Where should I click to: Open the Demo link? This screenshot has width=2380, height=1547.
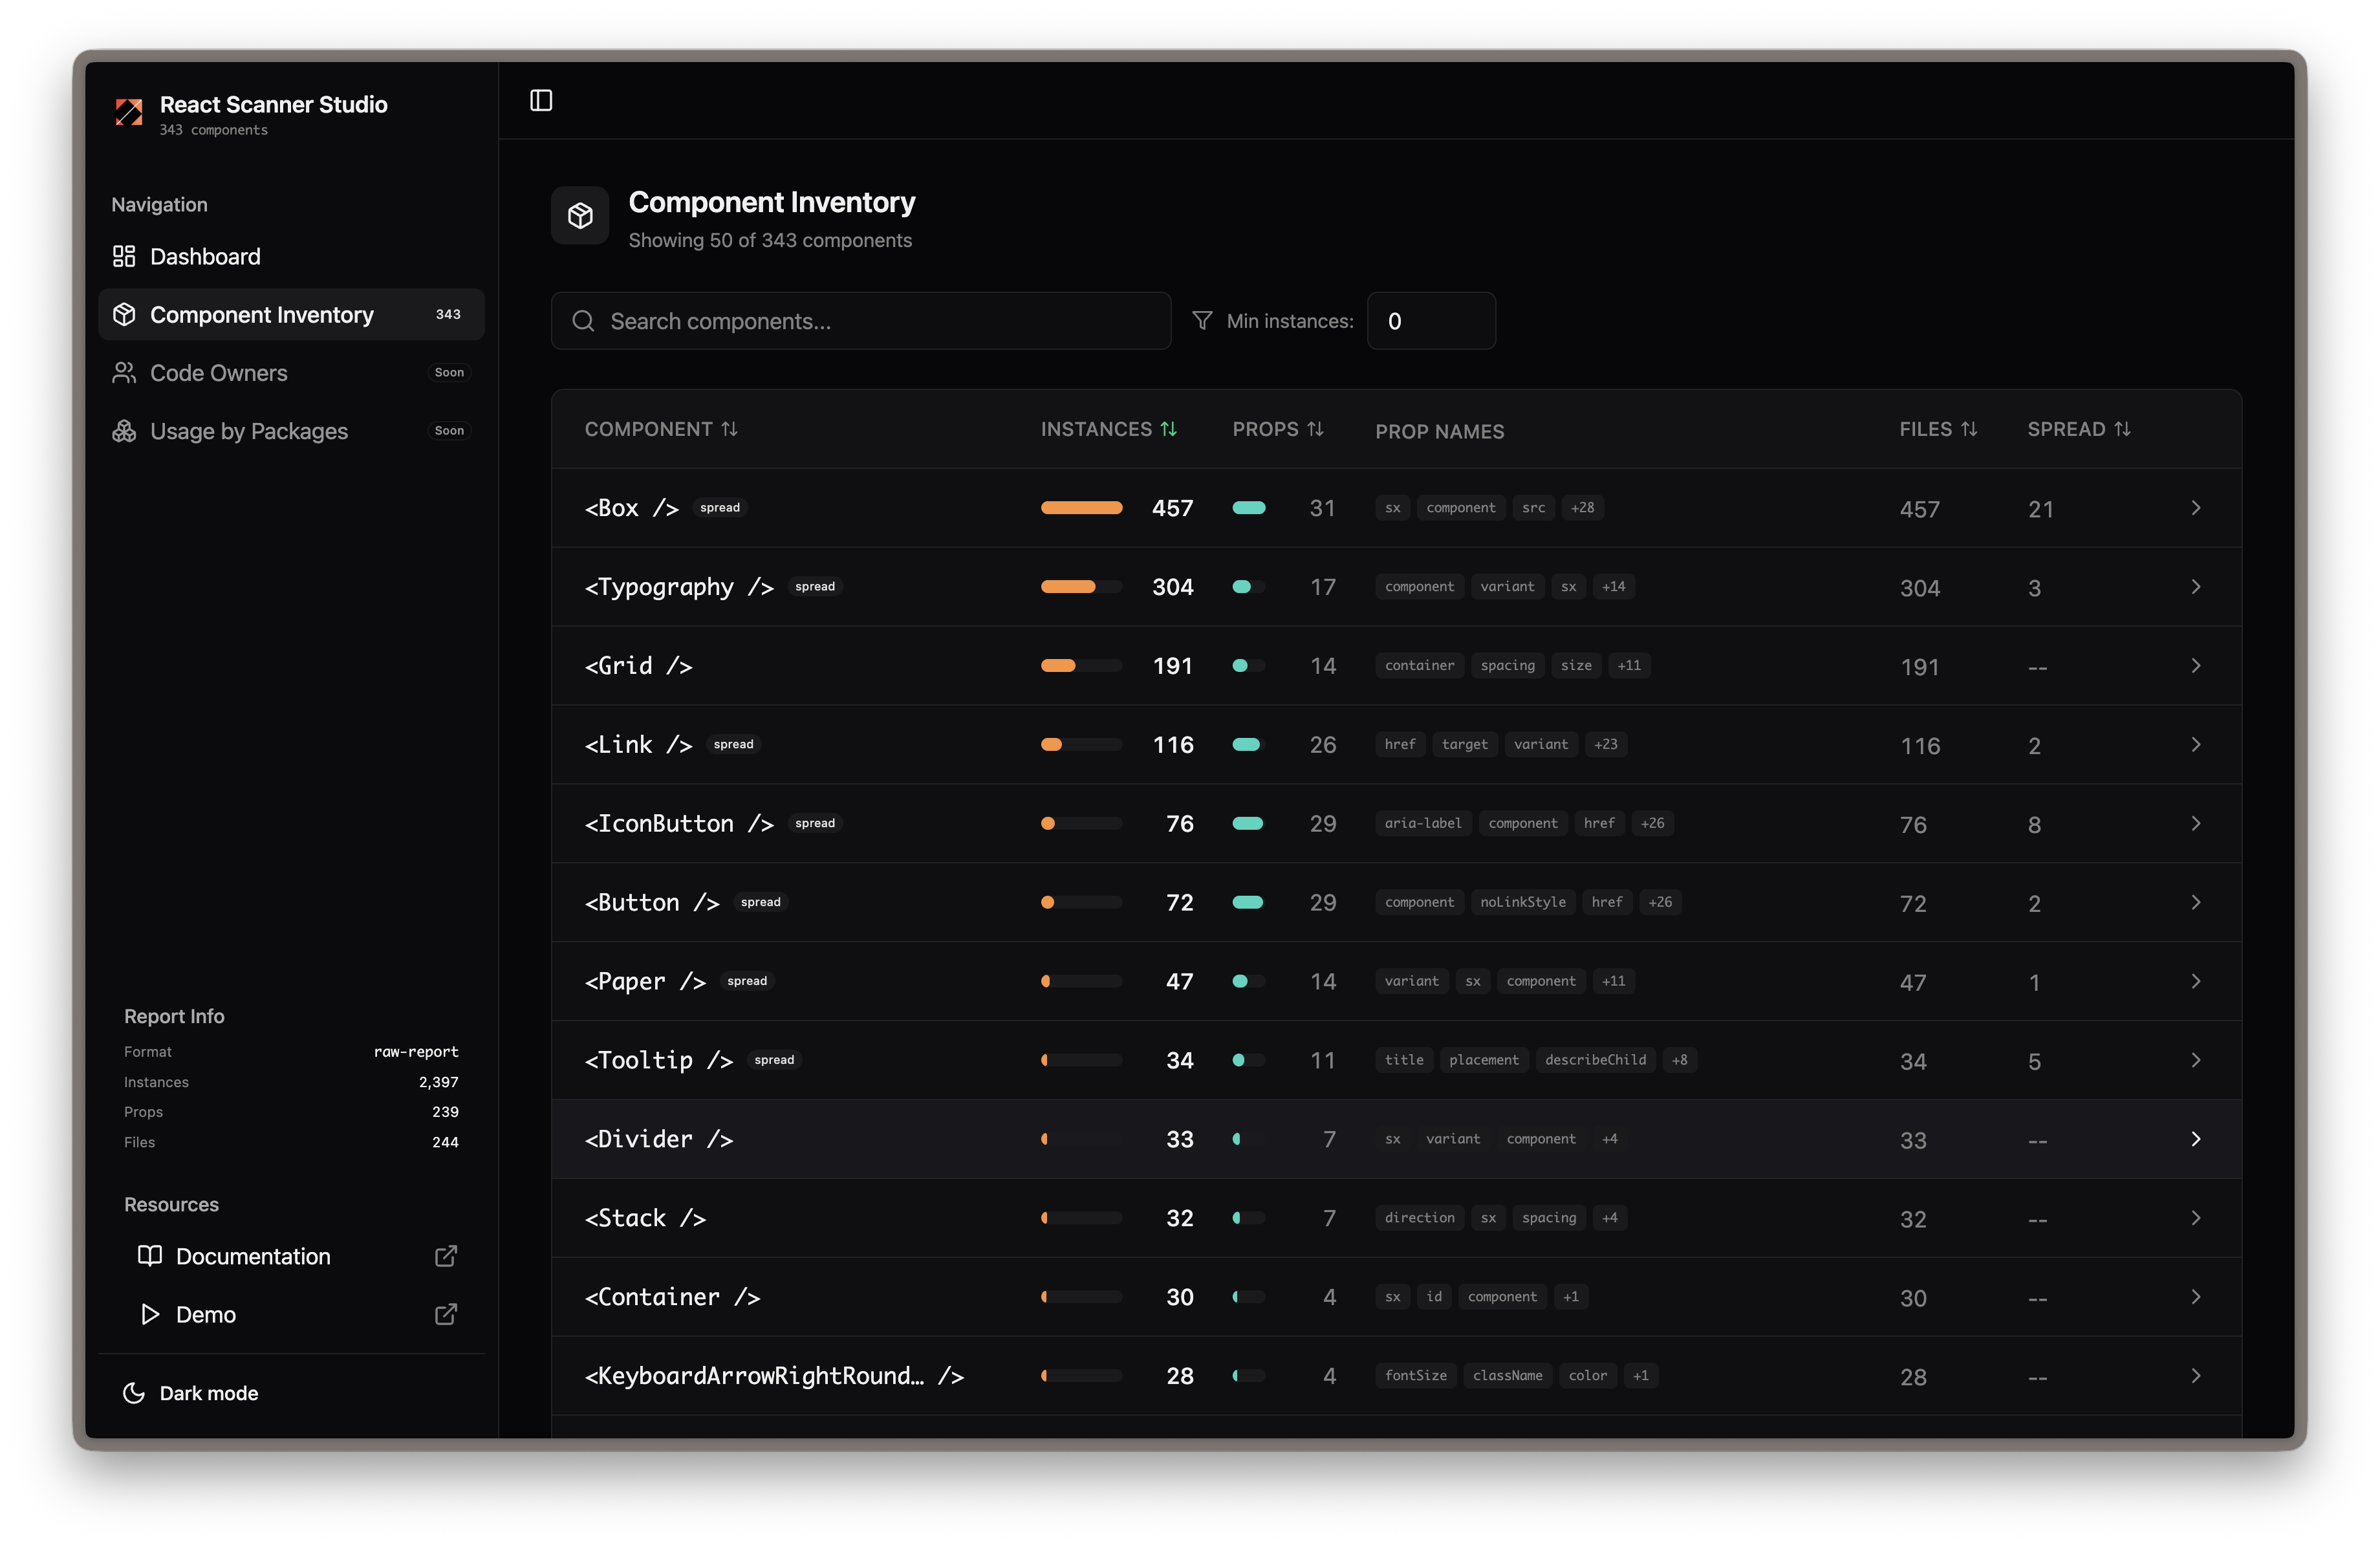208,1314
